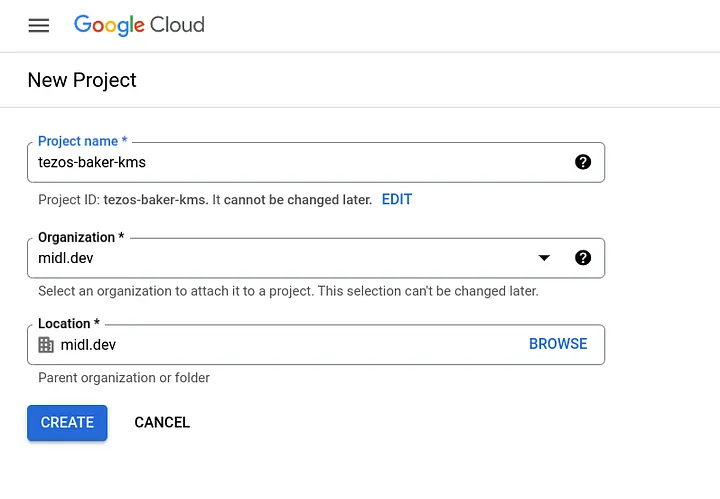Expand the Organization dropdown arrow
This screenshot has height=499, width=720.
(x=544, y=258)
